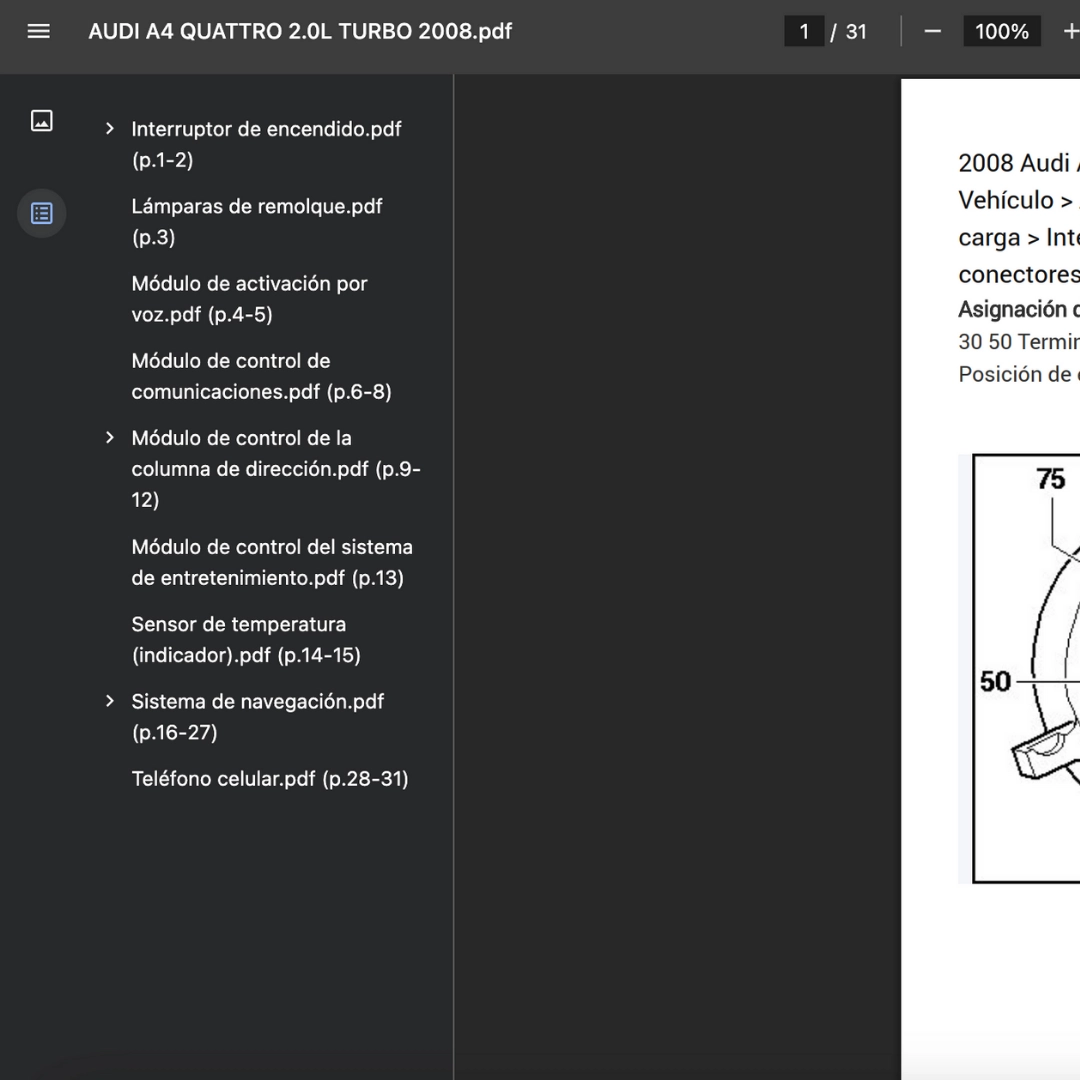Open Módulo de control de la columna bookmark
Viewport: 1080px width, 1080px height.
coord(275,468)
